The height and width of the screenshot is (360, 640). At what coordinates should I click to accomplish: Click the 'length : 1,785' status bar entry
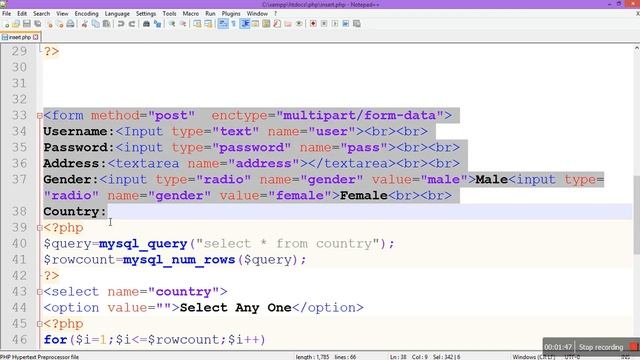pos(312,357)
